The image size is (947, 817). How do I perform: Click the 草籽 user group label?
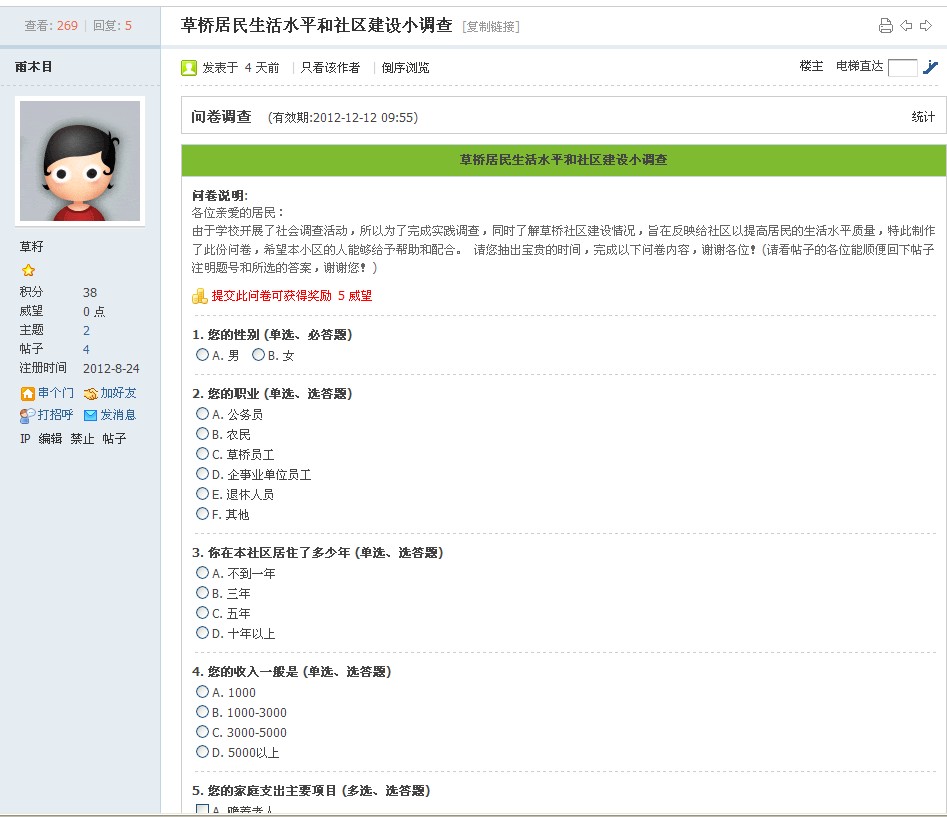tap(31, 246)
